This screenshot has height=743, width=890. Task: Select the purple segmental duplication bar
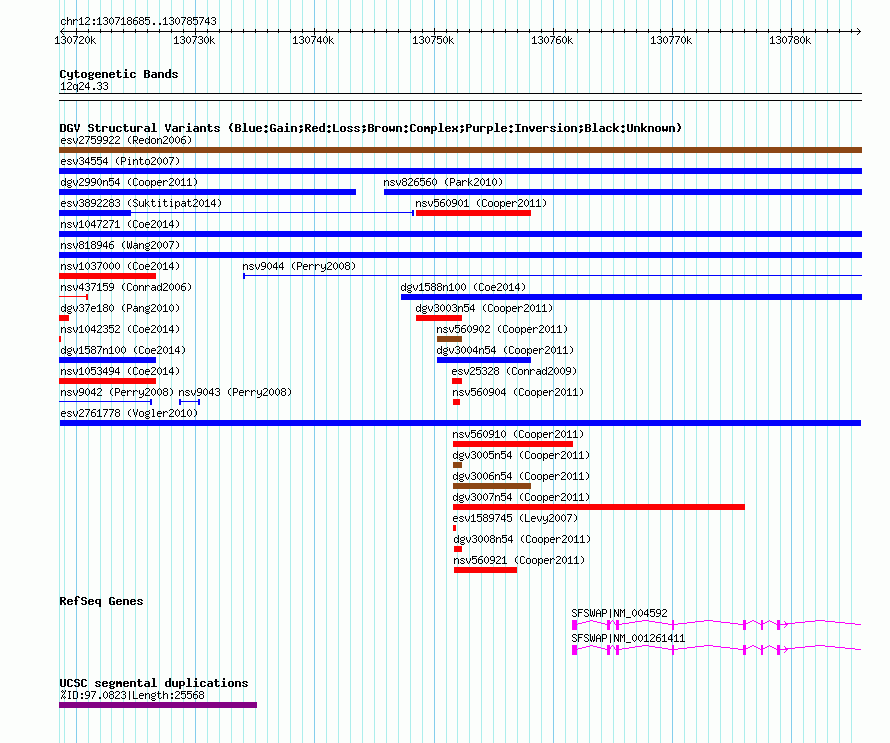click(158, 705)
